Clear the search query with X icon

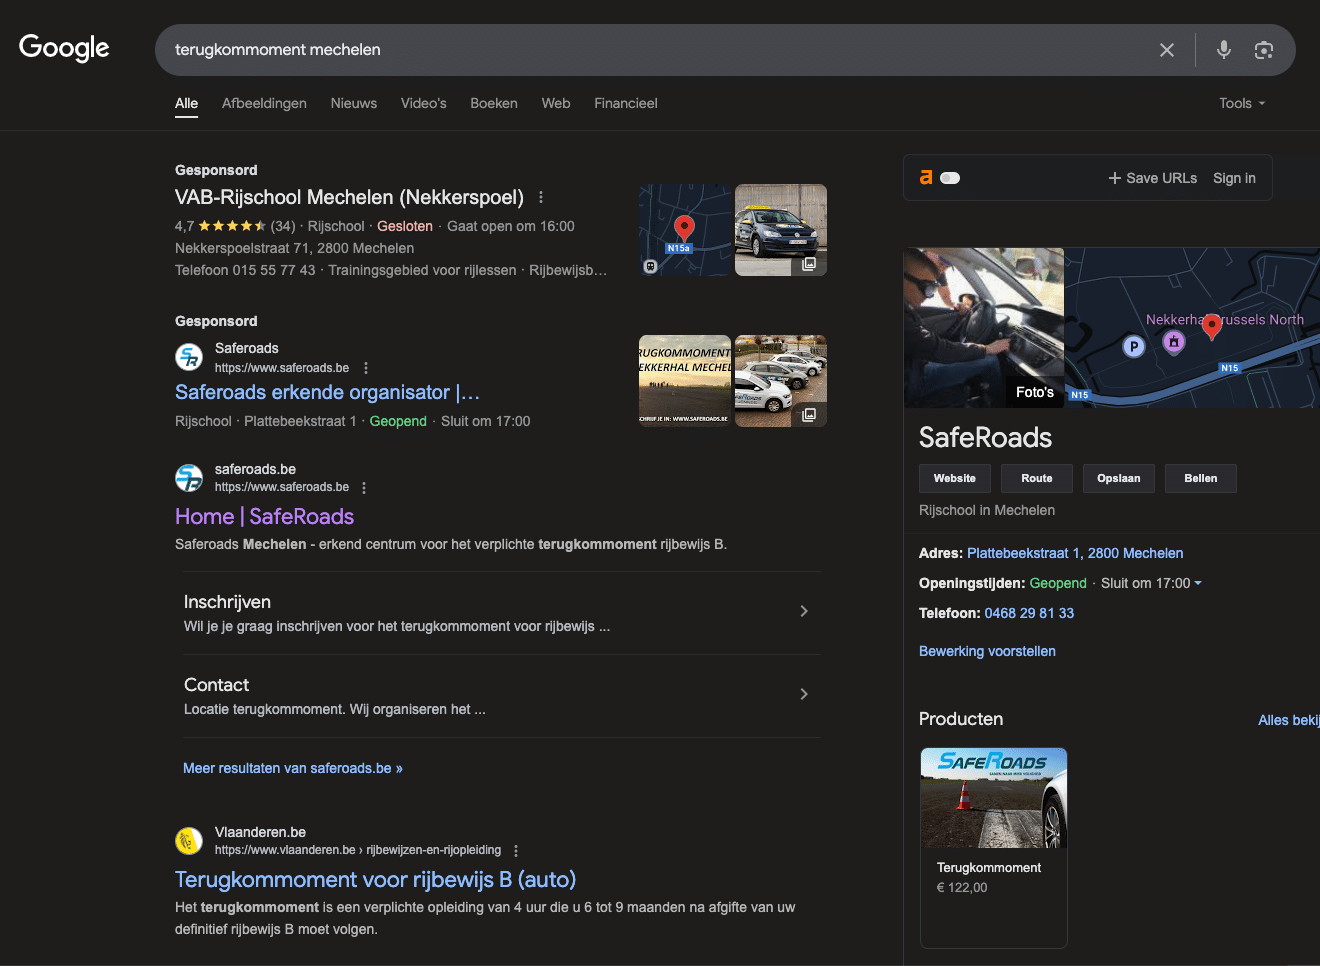(x=1167, y=50)
